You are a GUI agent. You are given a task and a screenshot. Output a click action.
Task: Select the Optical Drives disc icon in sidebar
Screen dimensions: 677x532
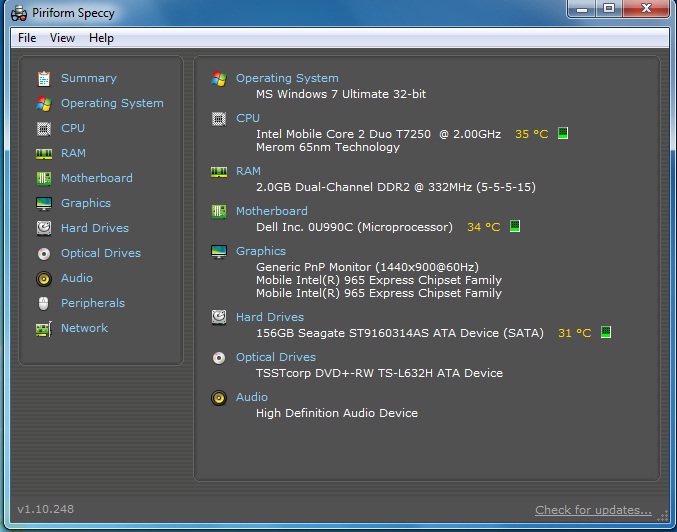click(x=43, y=253)
